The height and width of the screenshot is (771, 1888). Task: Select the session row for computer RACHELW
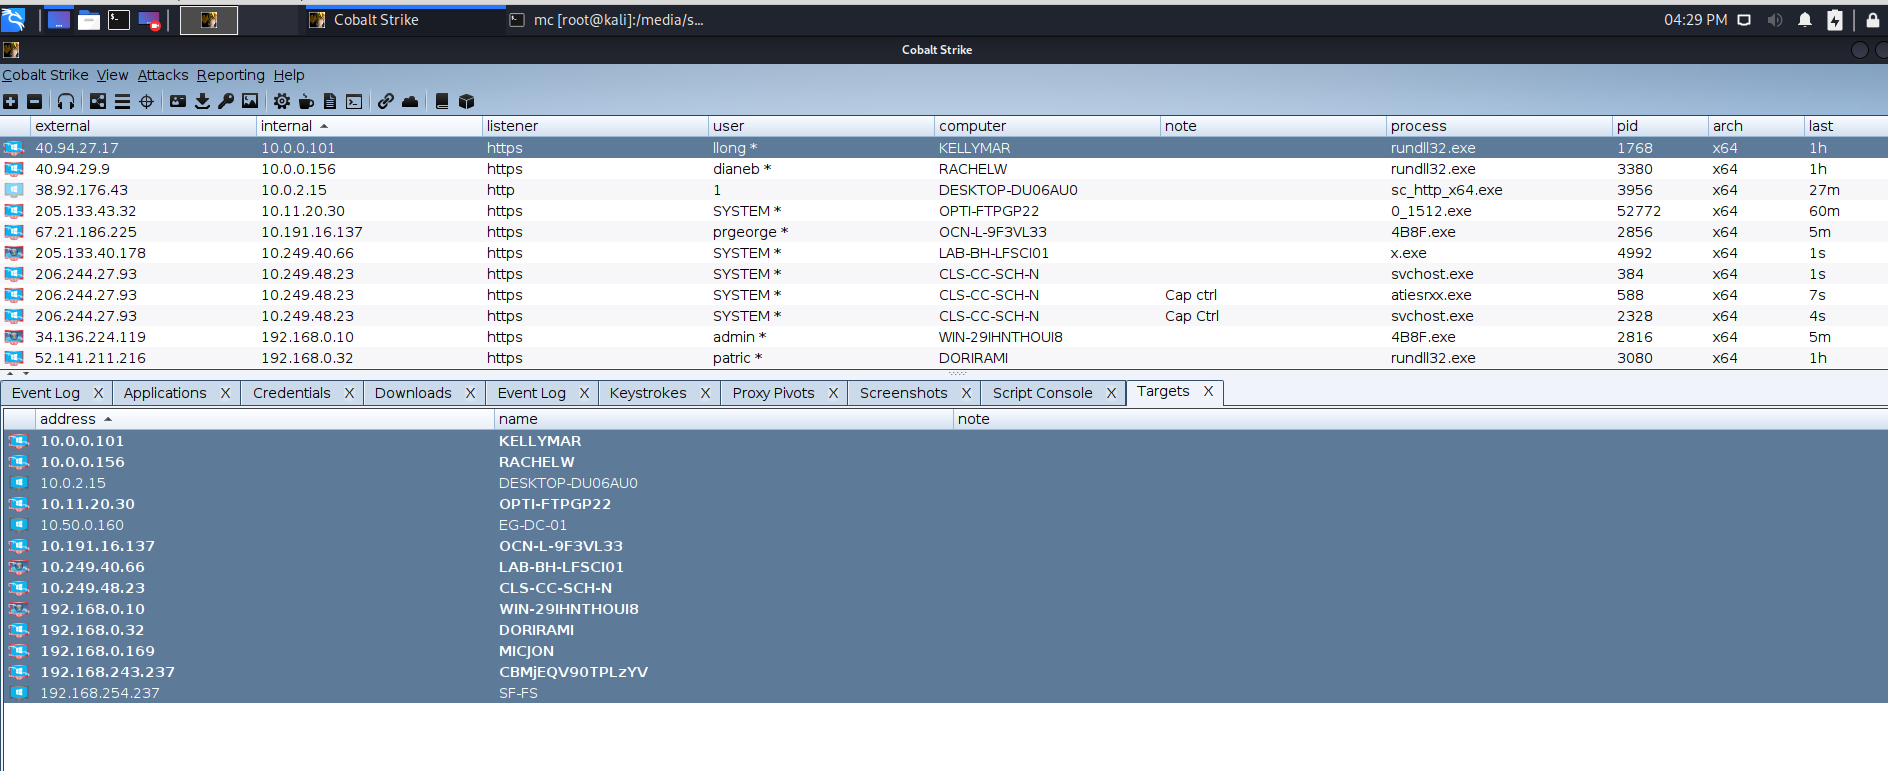point(944,169)
